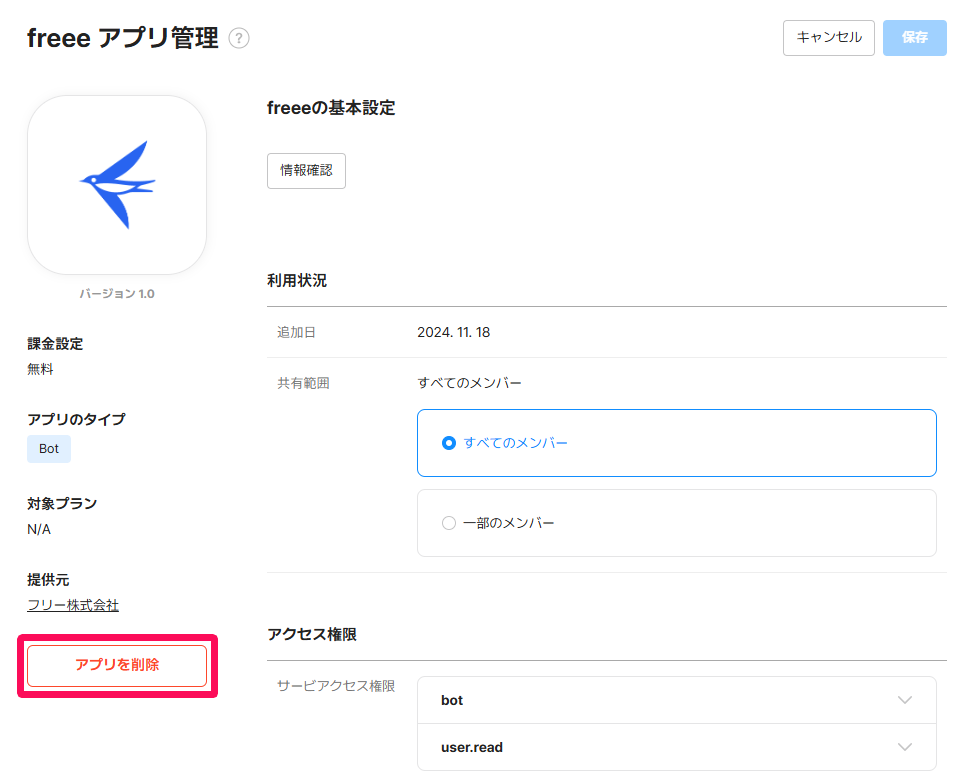Screen dimensions: 965x782
Task: Click the date 2024. 11. 18
Action: pos(454,332)
